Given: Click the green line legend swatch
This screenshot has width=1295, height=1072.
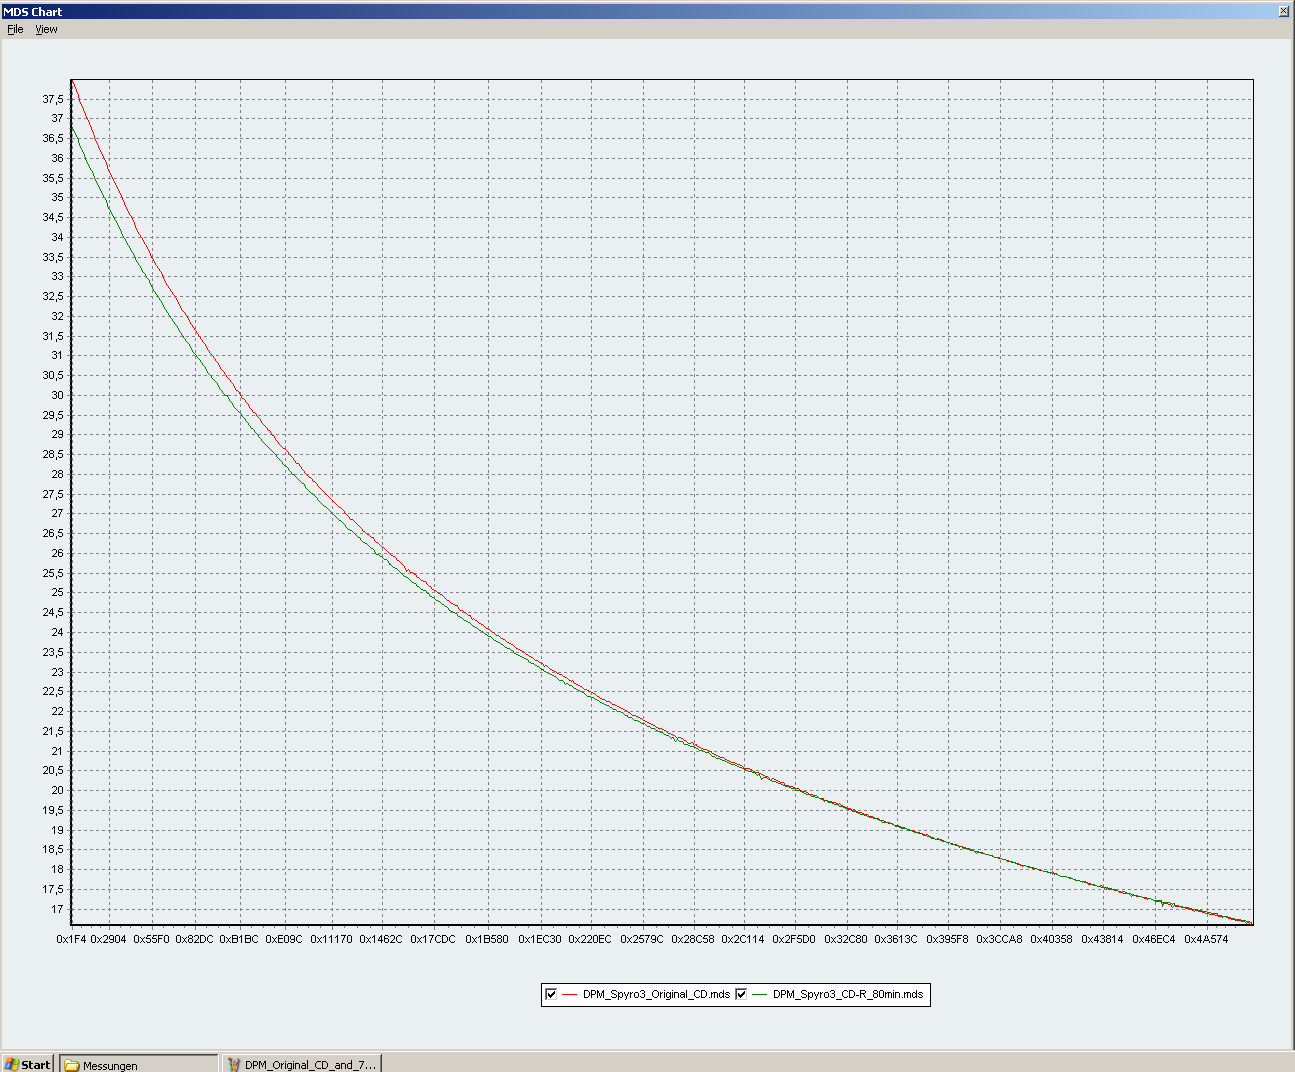Looking at the screenshot, I should click(x=760, y=994).
